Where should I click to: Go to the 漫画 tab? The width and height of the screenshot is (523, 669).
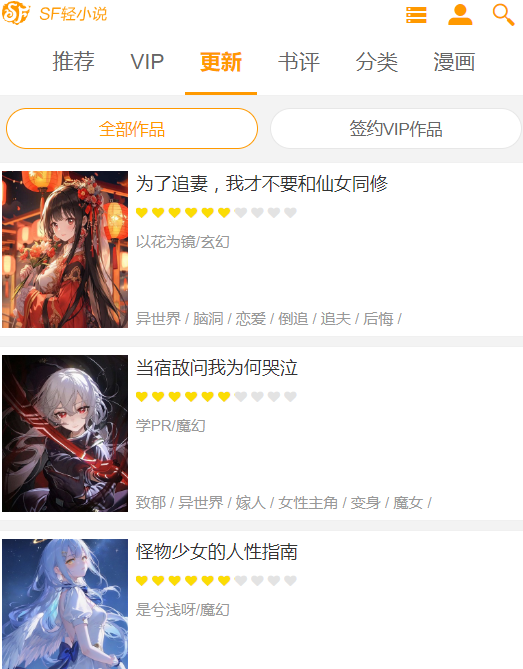(454, 62)
